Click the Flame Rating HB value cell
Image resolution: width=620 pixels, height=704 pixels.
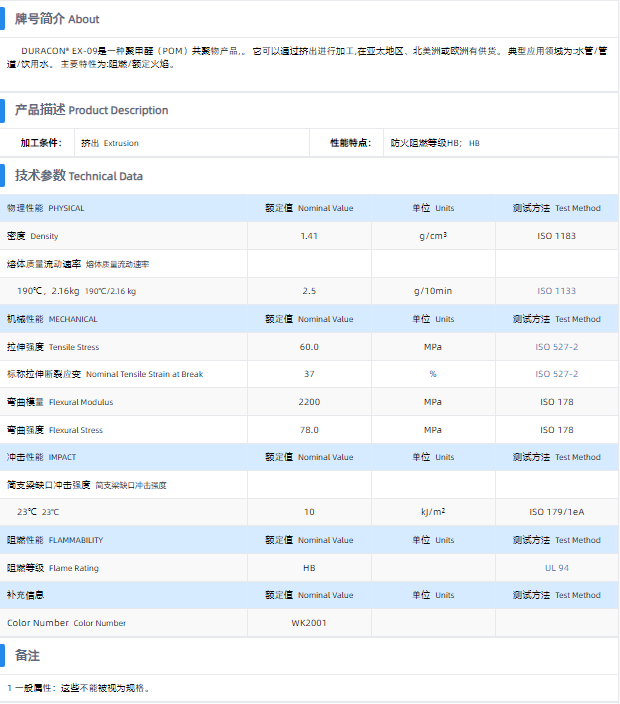309,568
